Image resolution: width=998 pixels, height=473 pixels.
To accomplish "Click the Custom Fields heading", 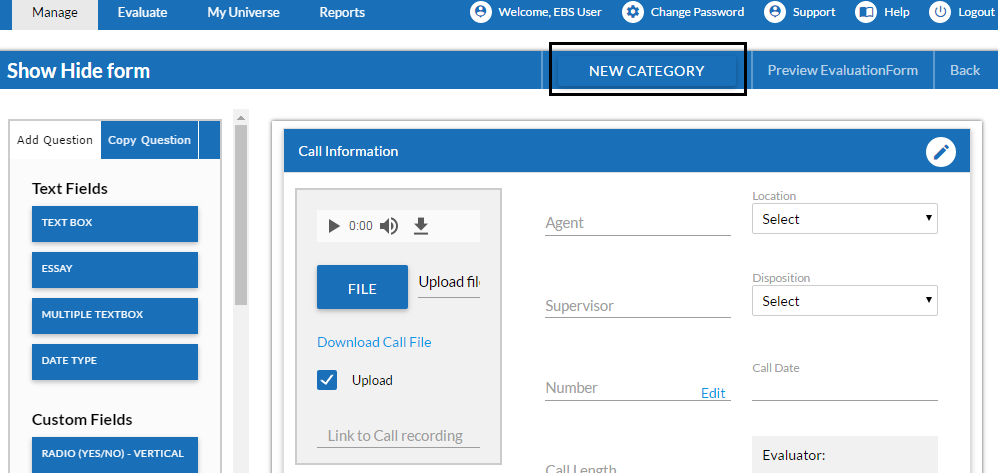I will [x=82, y=420].
